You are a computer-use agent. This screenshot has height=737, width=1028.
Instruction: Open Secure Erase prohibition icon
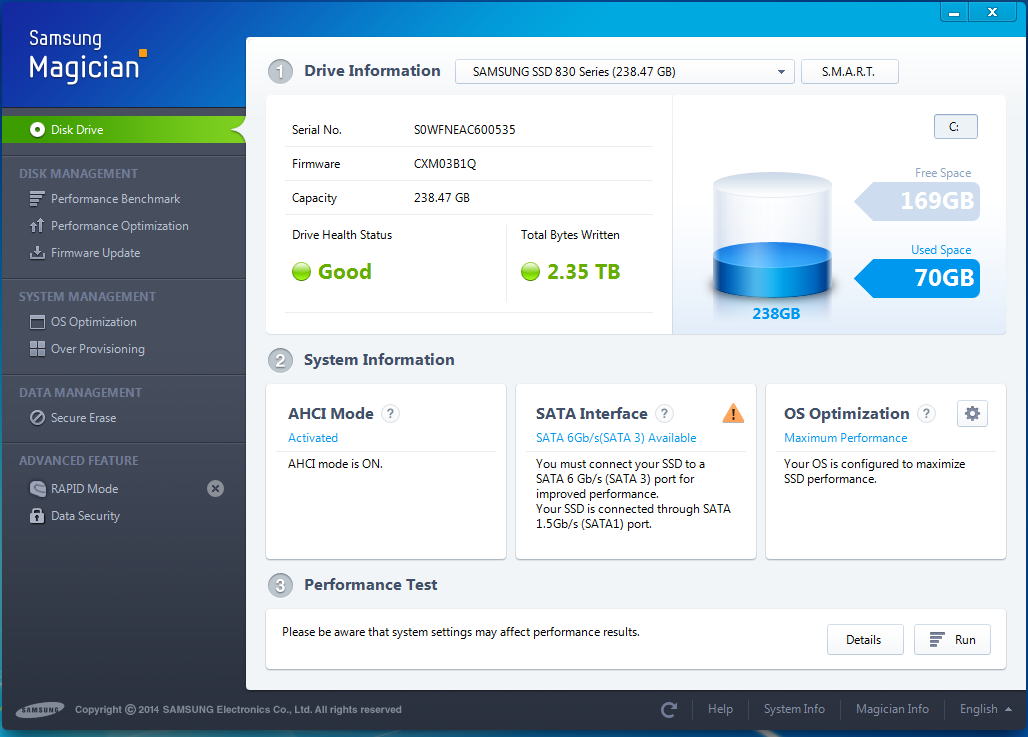37,418
